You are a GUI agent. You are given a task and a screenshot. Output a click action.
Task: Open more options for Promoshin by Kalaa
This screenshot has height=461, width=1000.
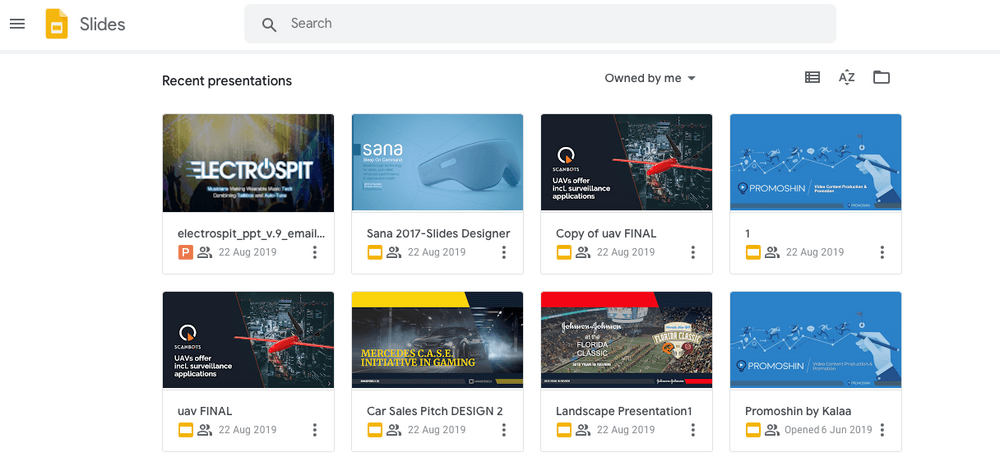click(x=882, y=430)
